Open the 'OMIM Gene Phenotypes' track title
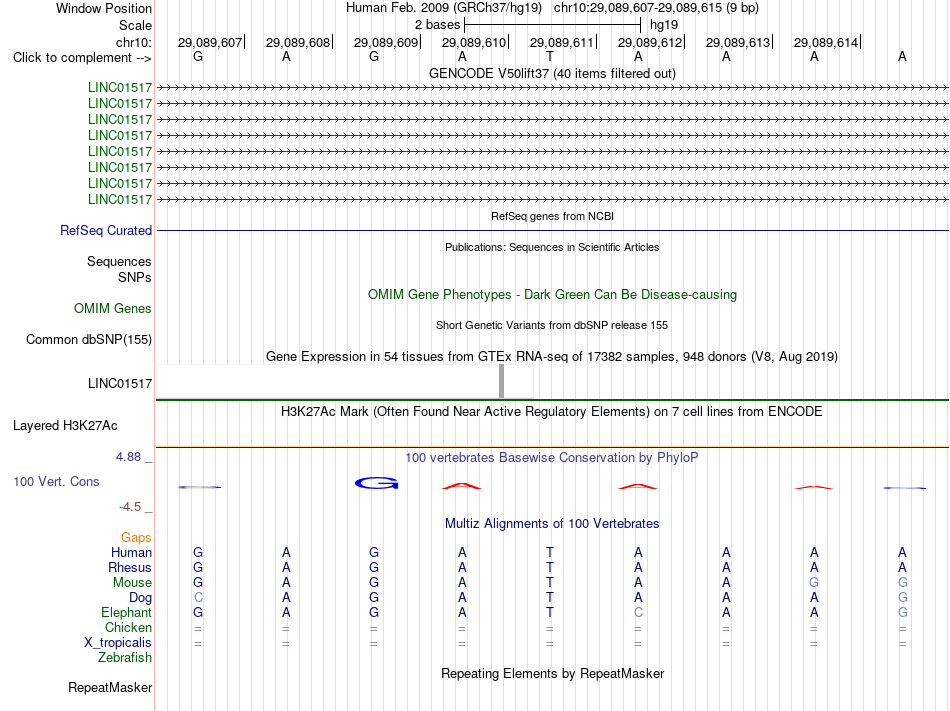This screenshot has width=950, height=711. coord(552,294)
